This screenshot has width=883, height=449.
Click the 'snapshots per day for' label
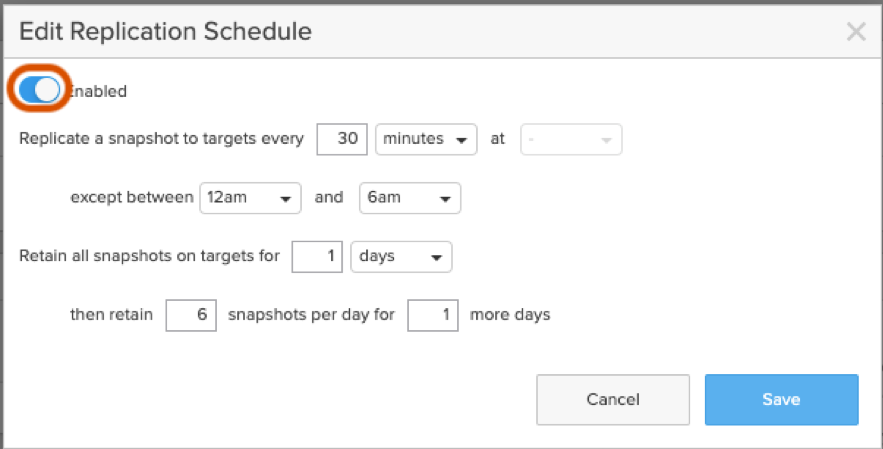tap(311, 315)
